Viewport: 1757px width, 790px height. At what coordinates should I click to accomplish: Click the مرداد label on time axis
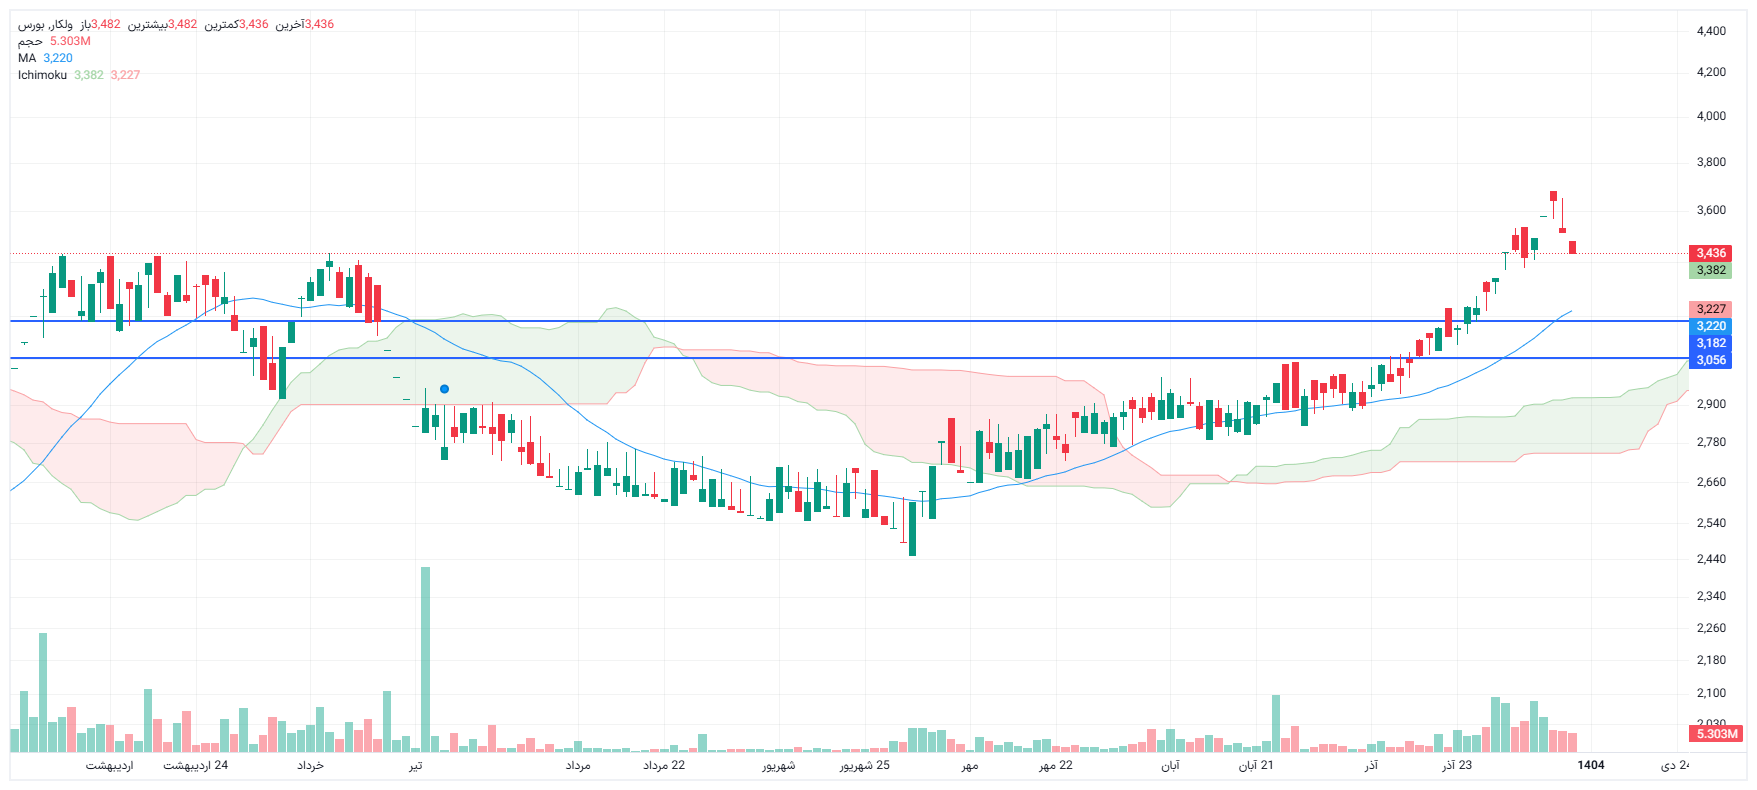pos(578,765)
